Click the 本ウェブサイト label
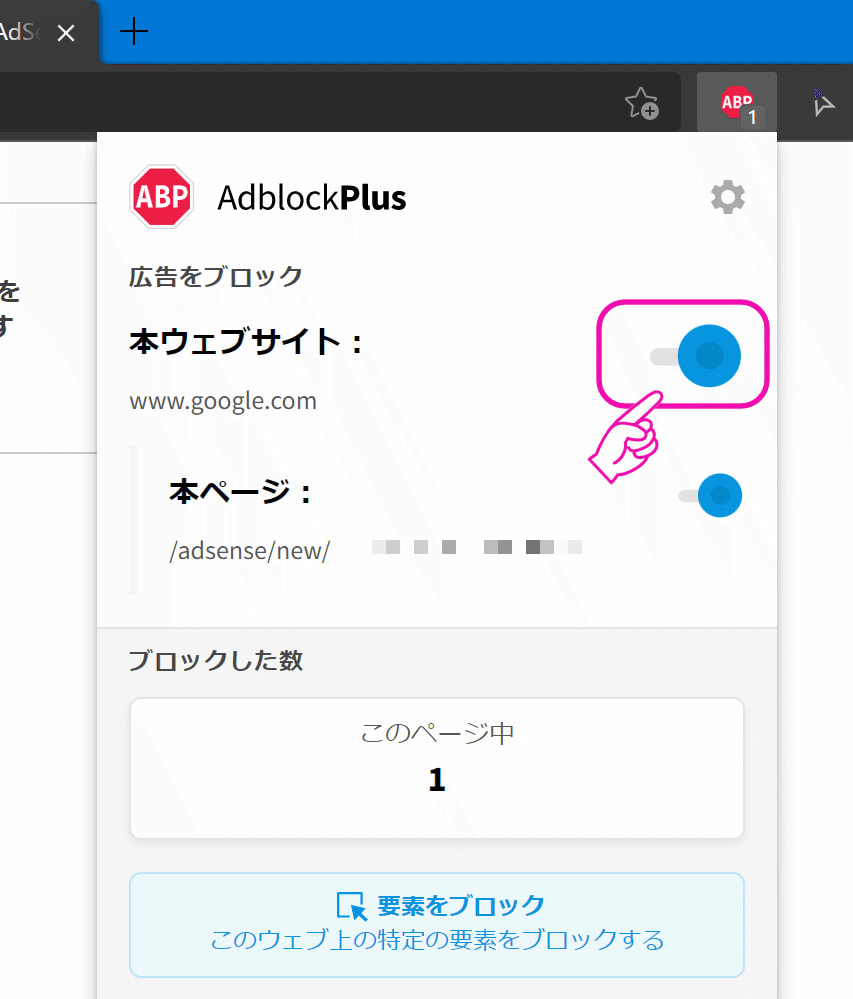 246,341
